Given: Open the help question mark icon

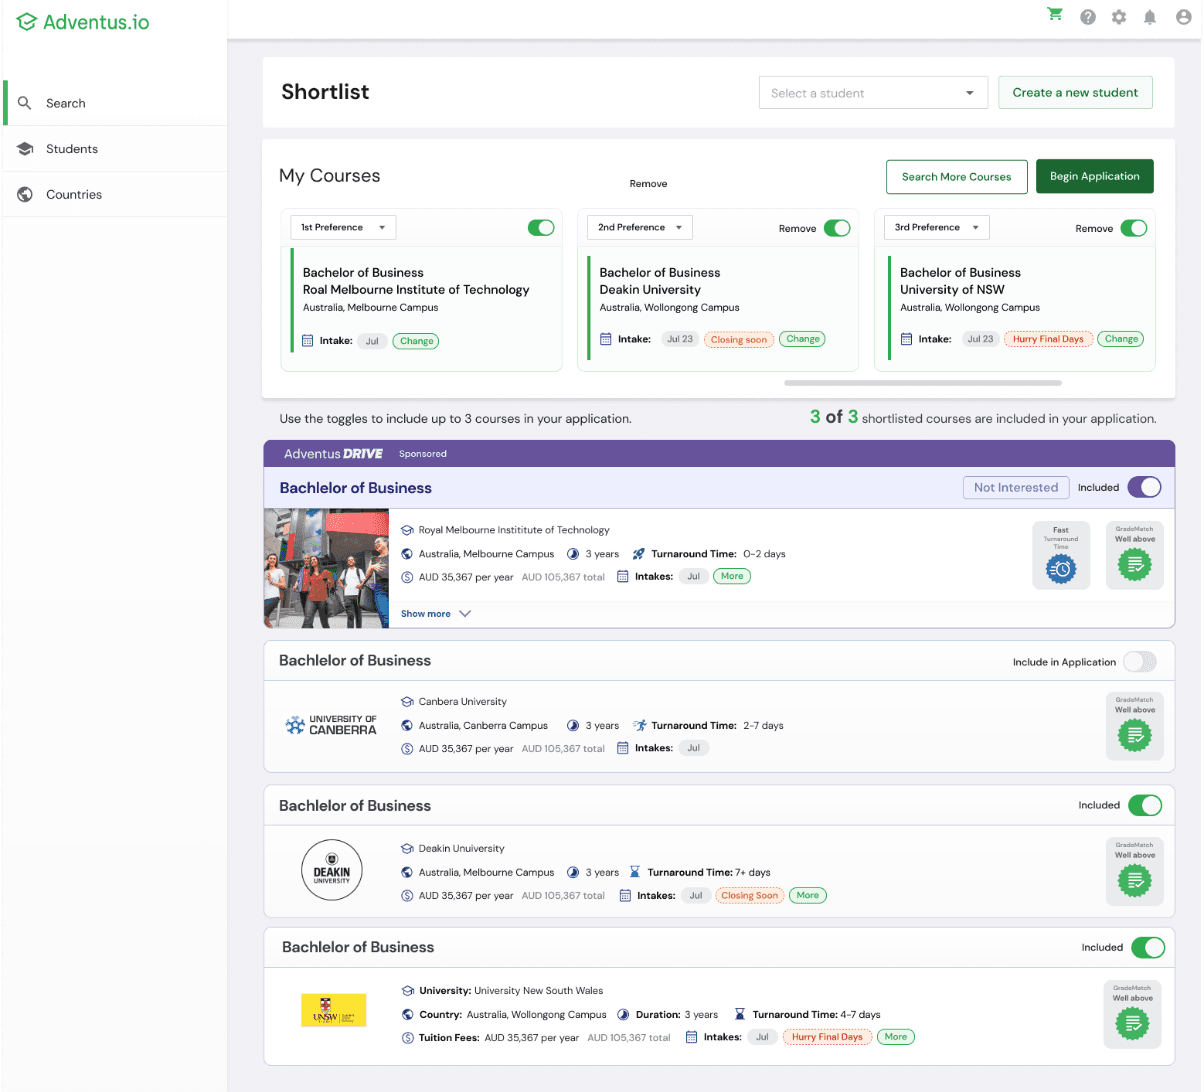Looking at the screenshot, I should (1088, 17).
